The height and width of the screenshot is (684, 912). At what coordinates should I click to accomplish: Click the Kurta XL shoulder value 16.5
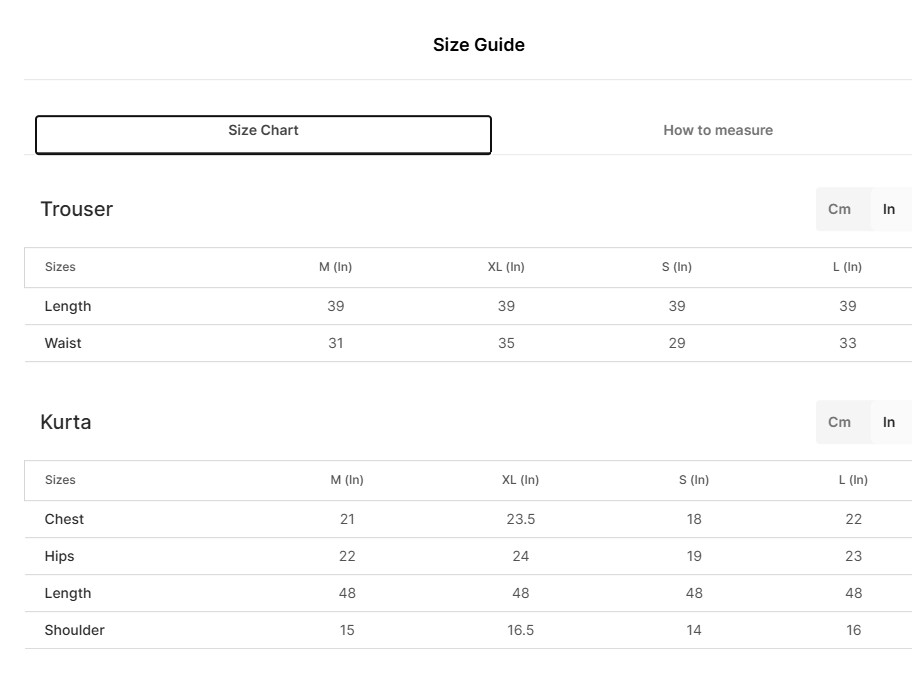click(x=520, y=630)
